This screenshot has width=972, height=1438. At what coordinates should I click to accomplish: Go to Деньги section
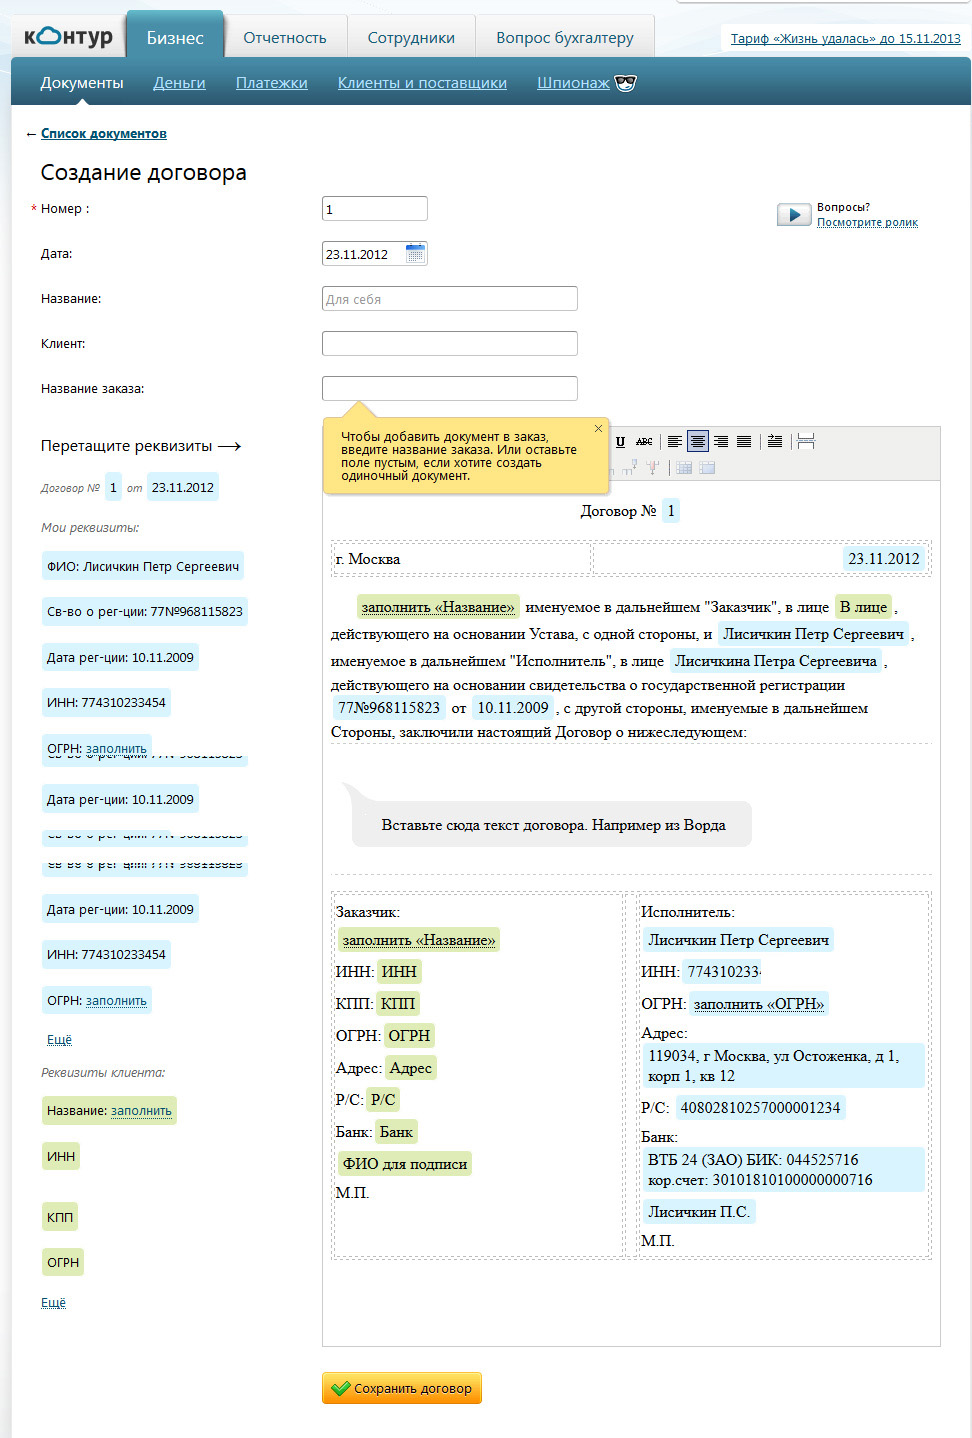(179, 83)
